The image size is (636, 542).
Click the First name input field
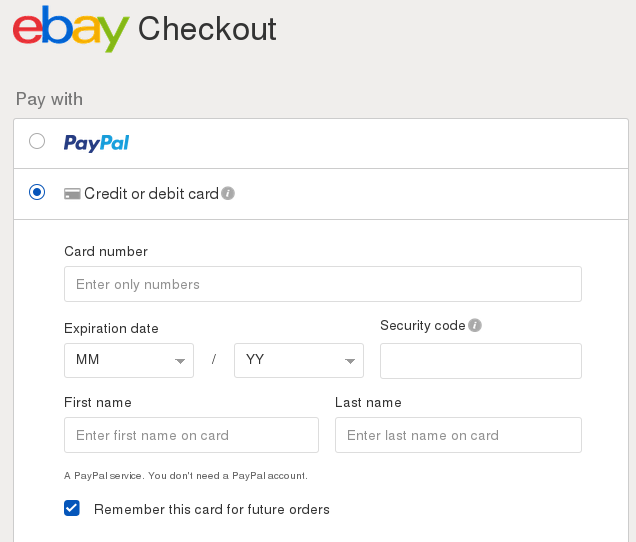point(191,435)
